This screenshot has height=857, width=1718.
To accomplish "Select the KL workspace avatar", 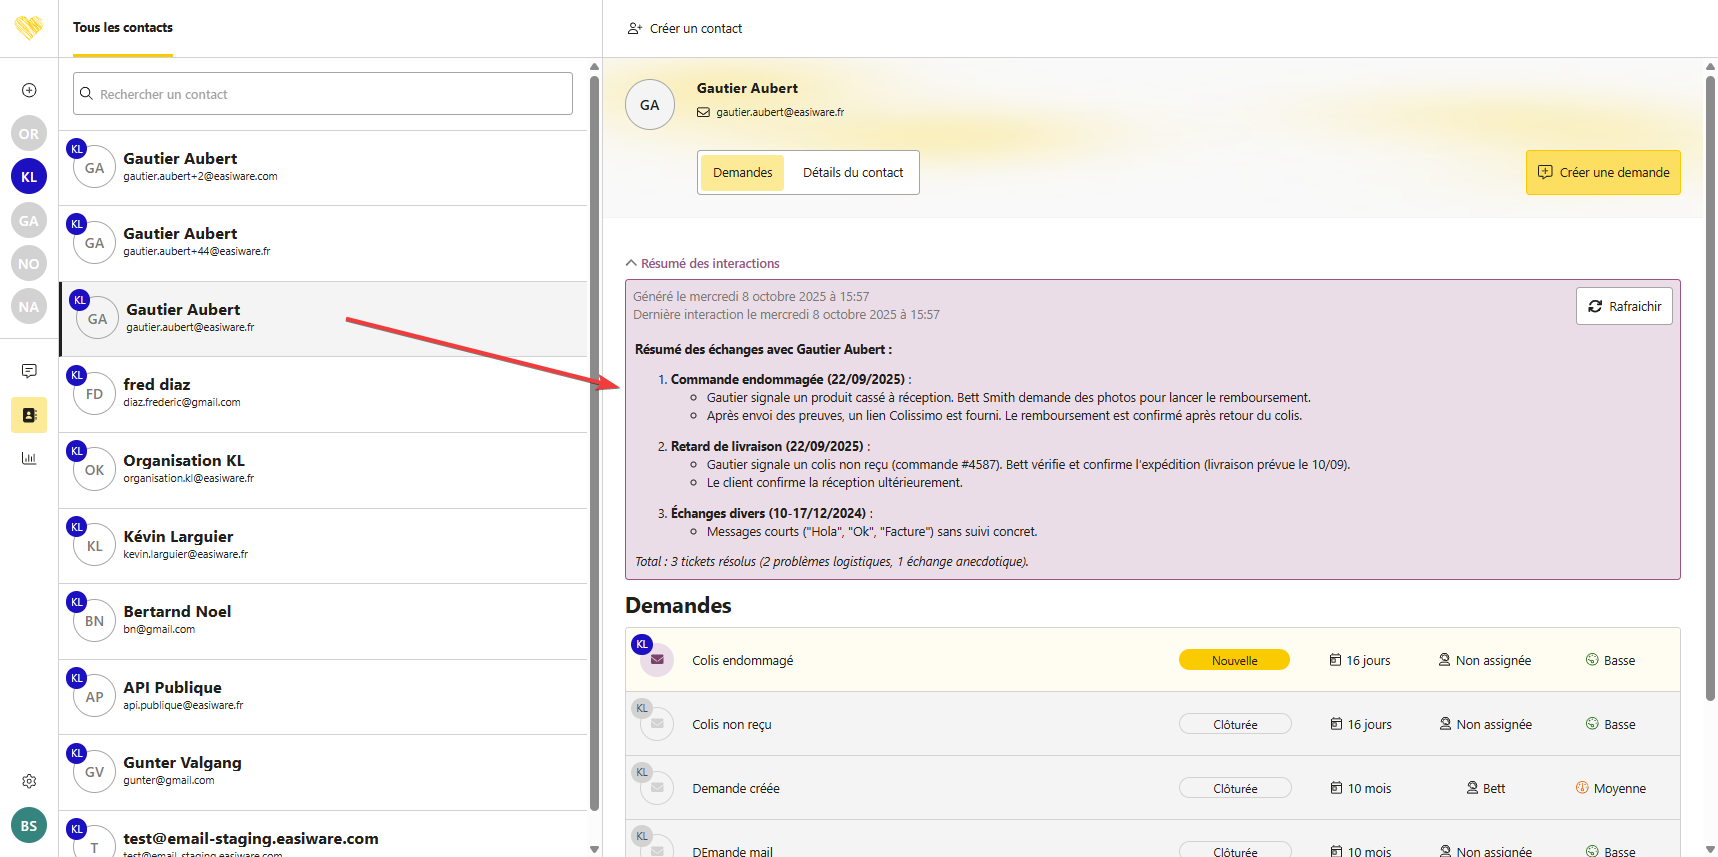I will [x=29, y=177].
